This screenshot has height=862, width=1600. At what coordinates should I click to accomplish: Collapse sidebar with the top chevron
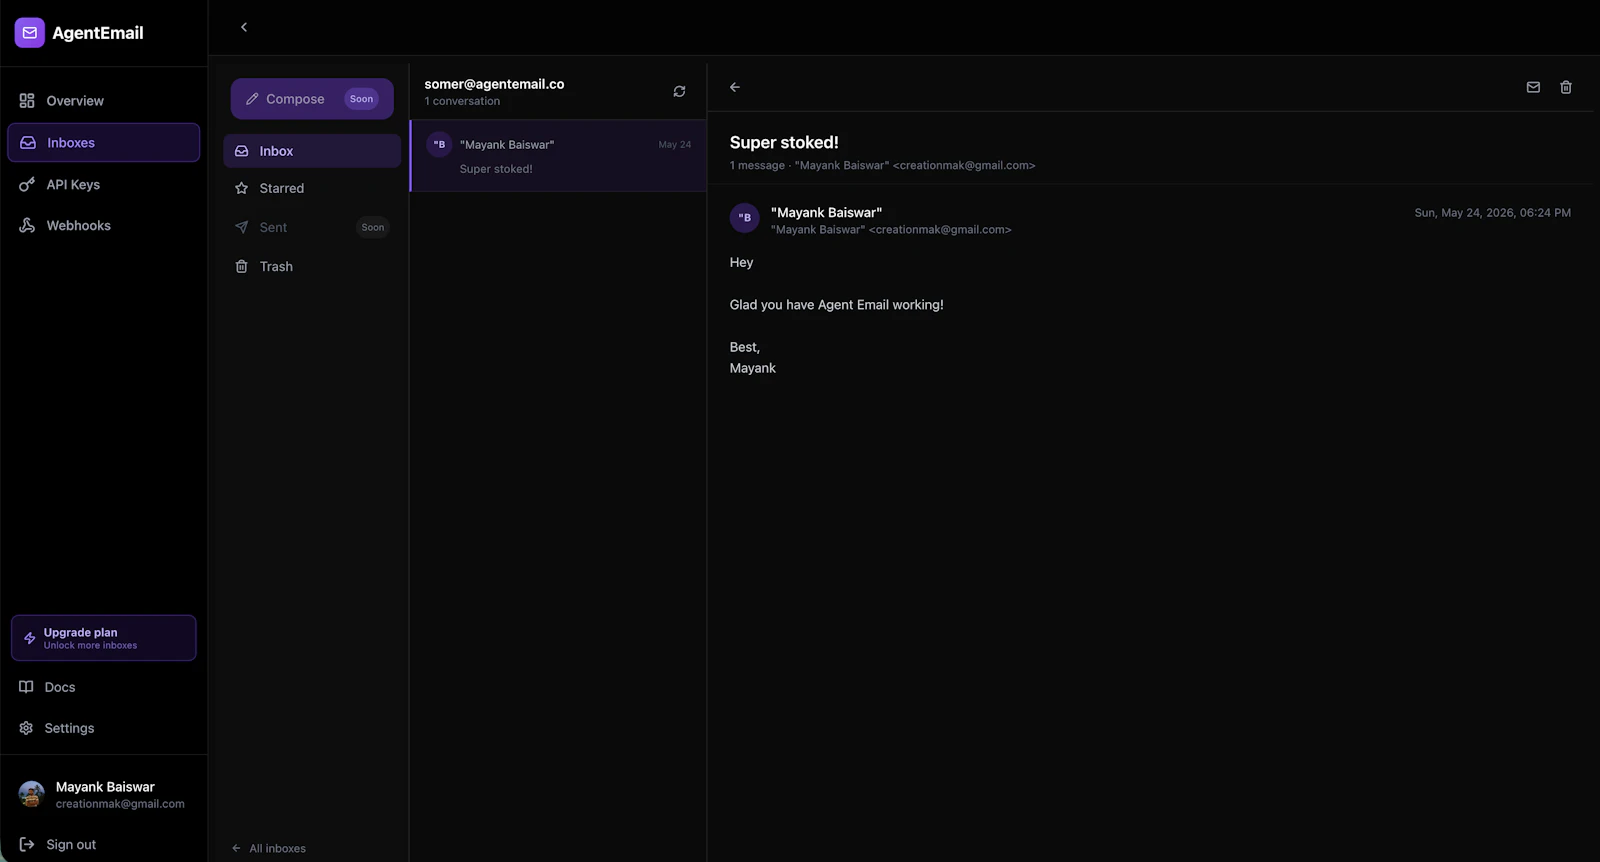[244, 27]
